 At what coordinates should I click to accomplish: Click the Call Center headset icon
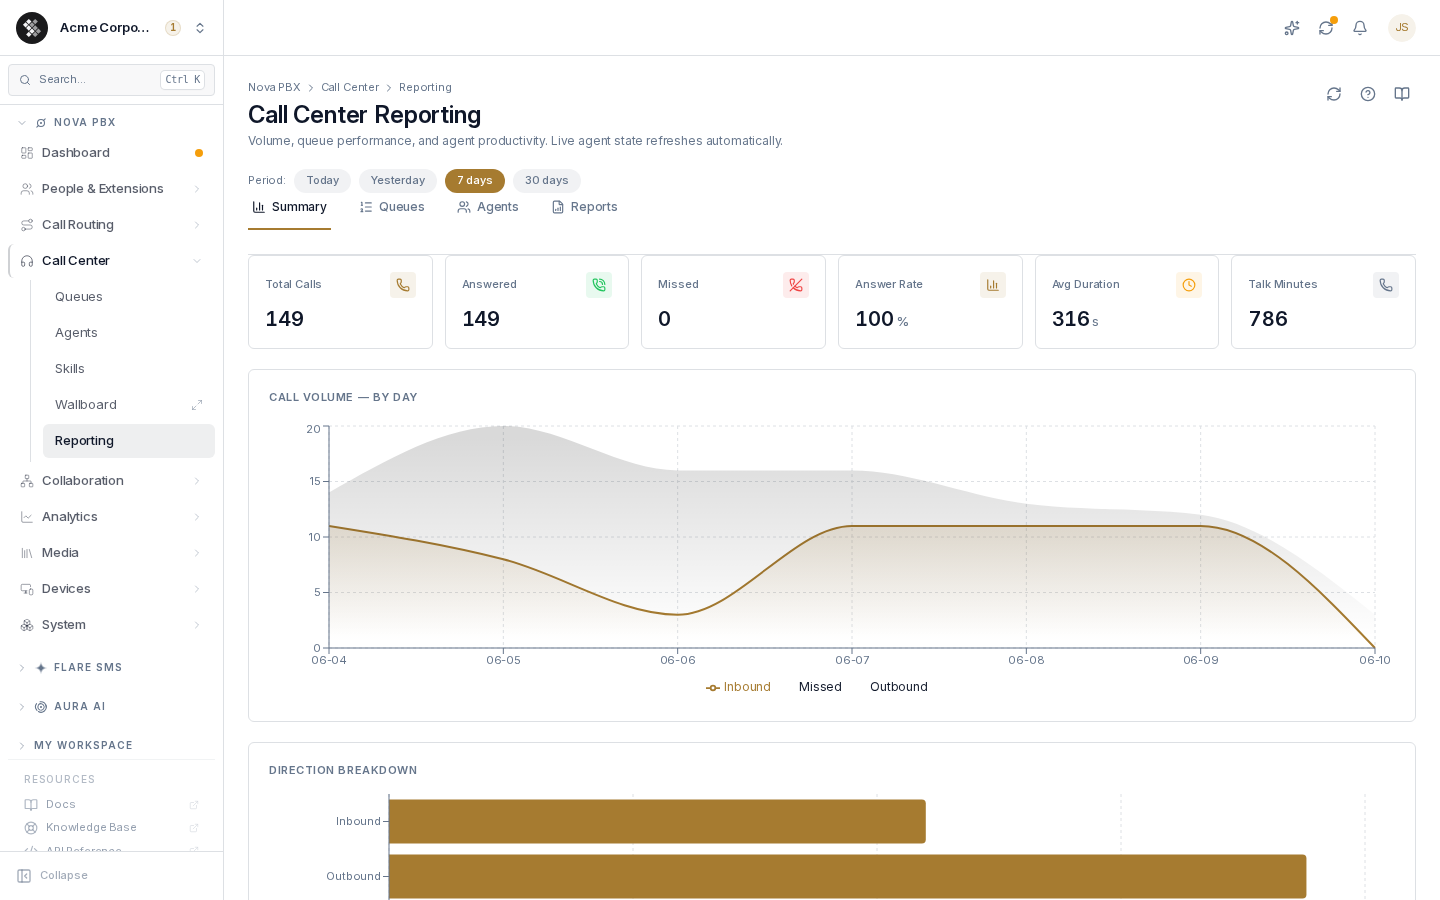[27, 261]
